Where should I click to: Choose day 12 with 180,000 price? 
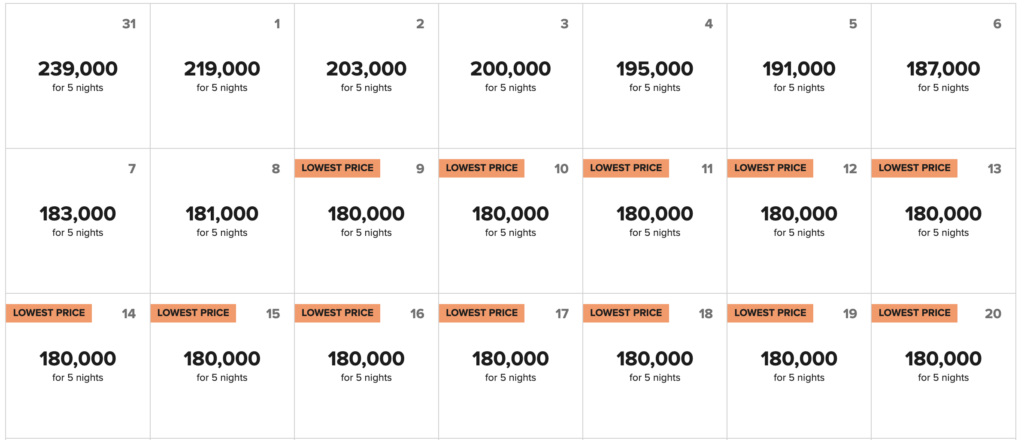pyautogui.click(x=799, y=220)
